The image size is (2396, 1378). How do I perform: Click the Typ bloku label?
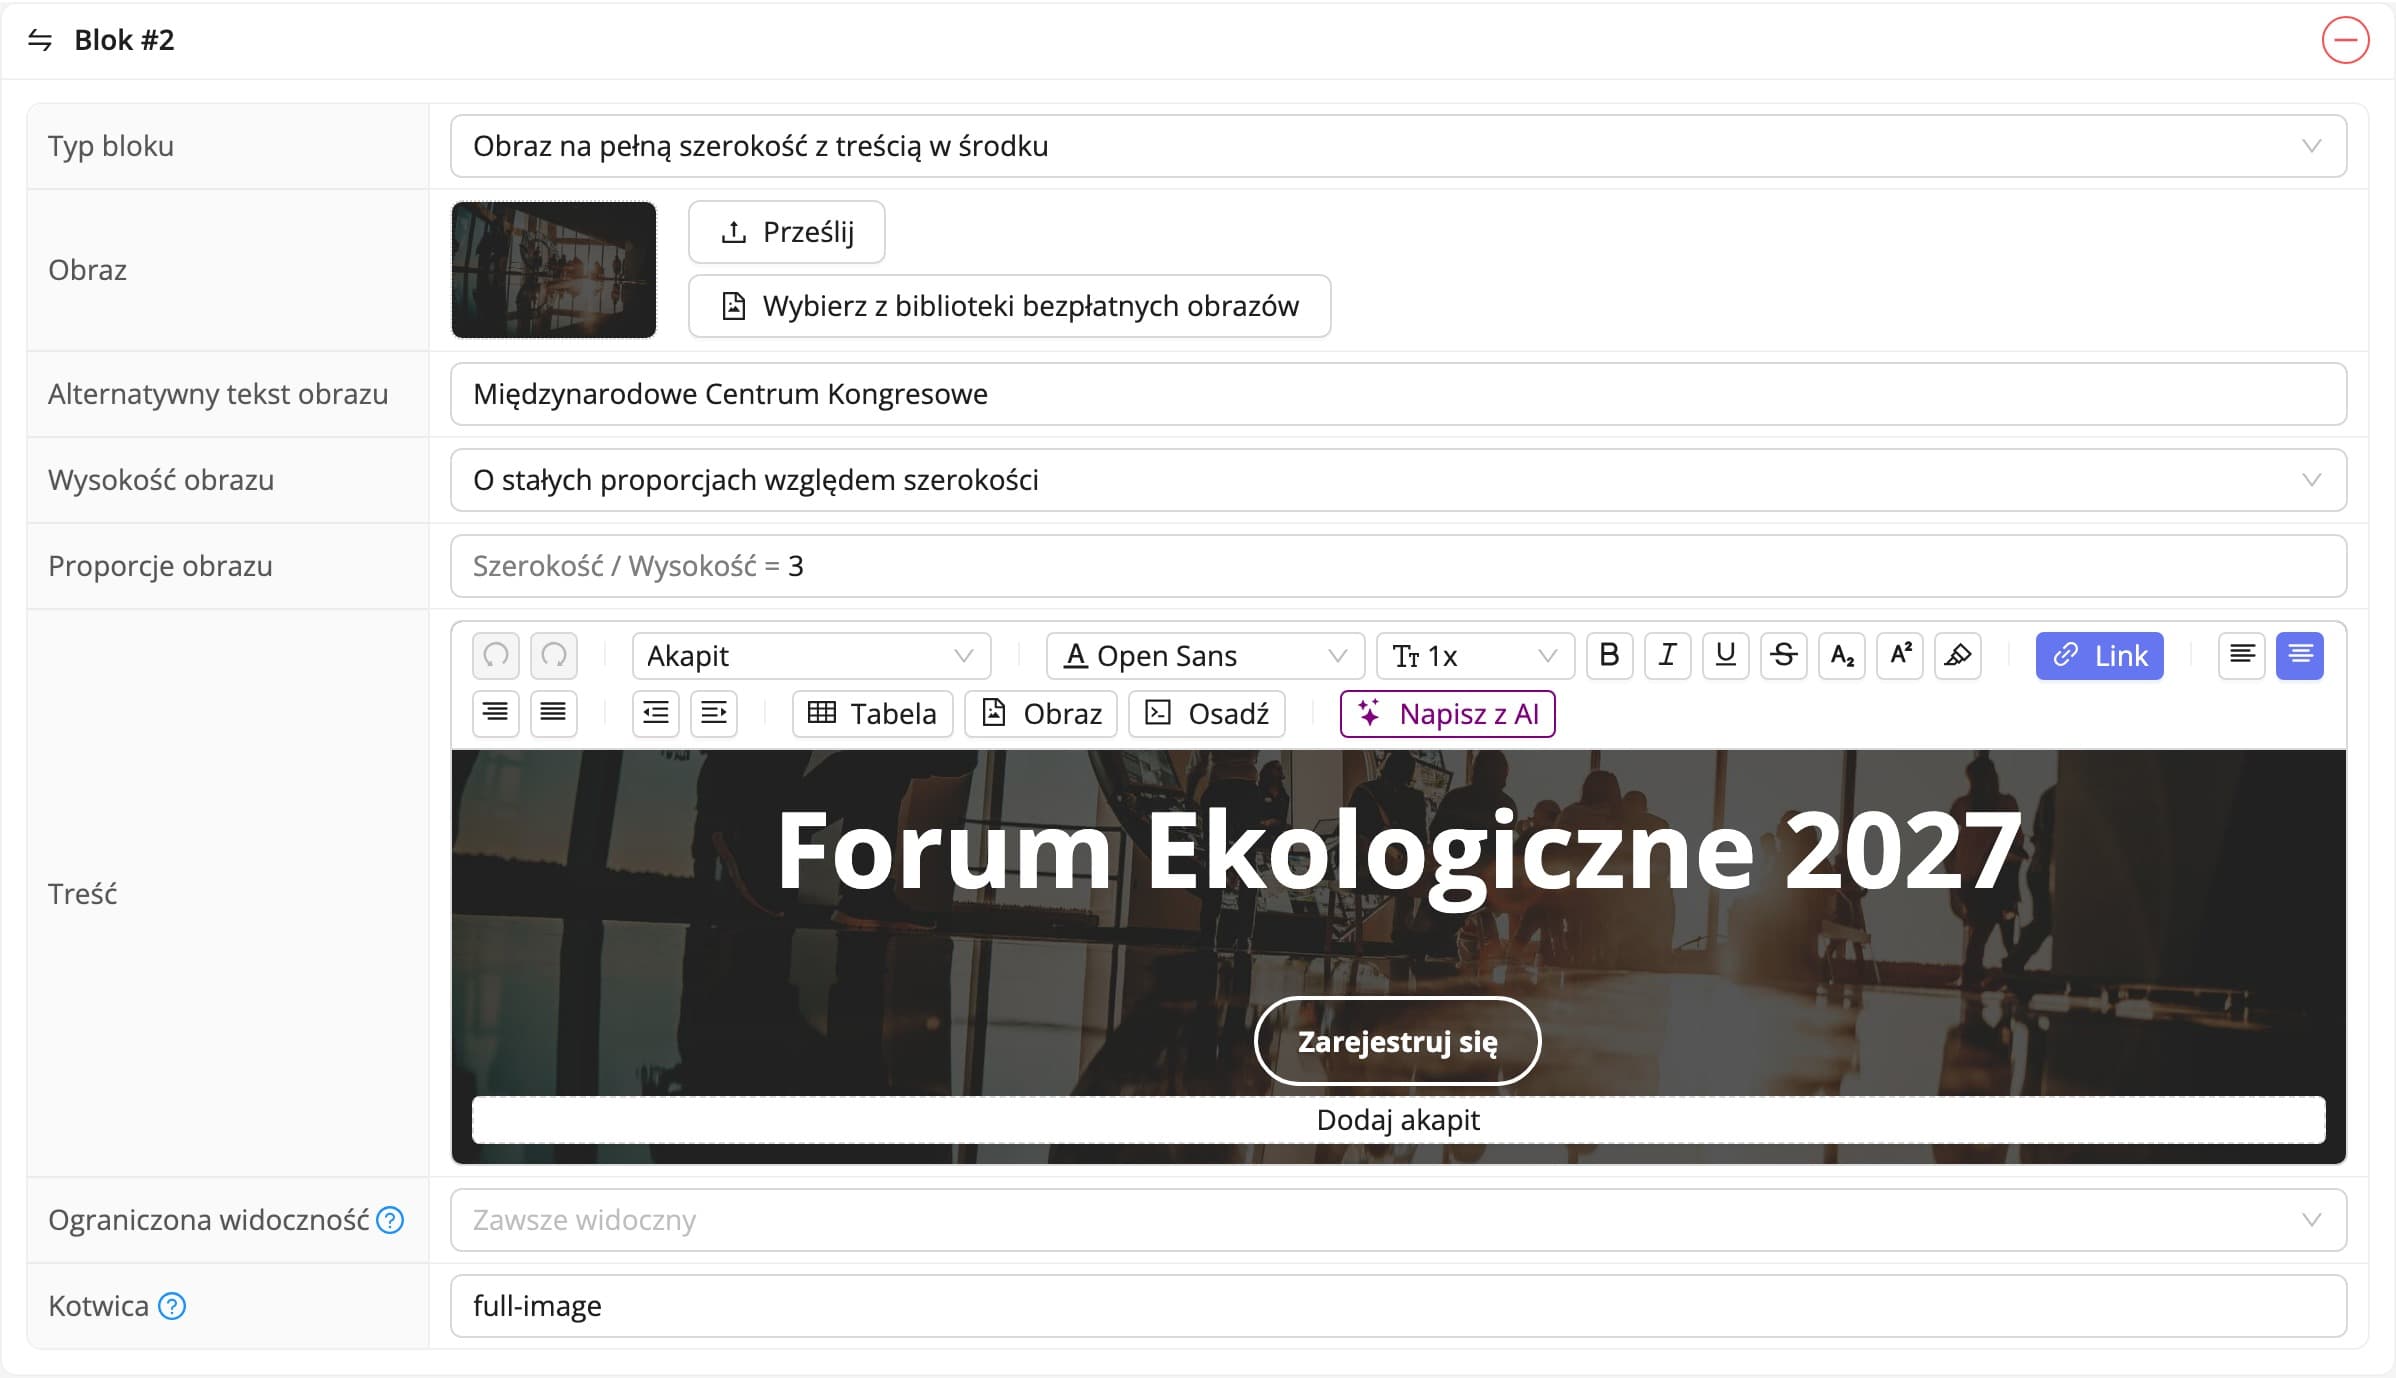(x=111, y=146)
